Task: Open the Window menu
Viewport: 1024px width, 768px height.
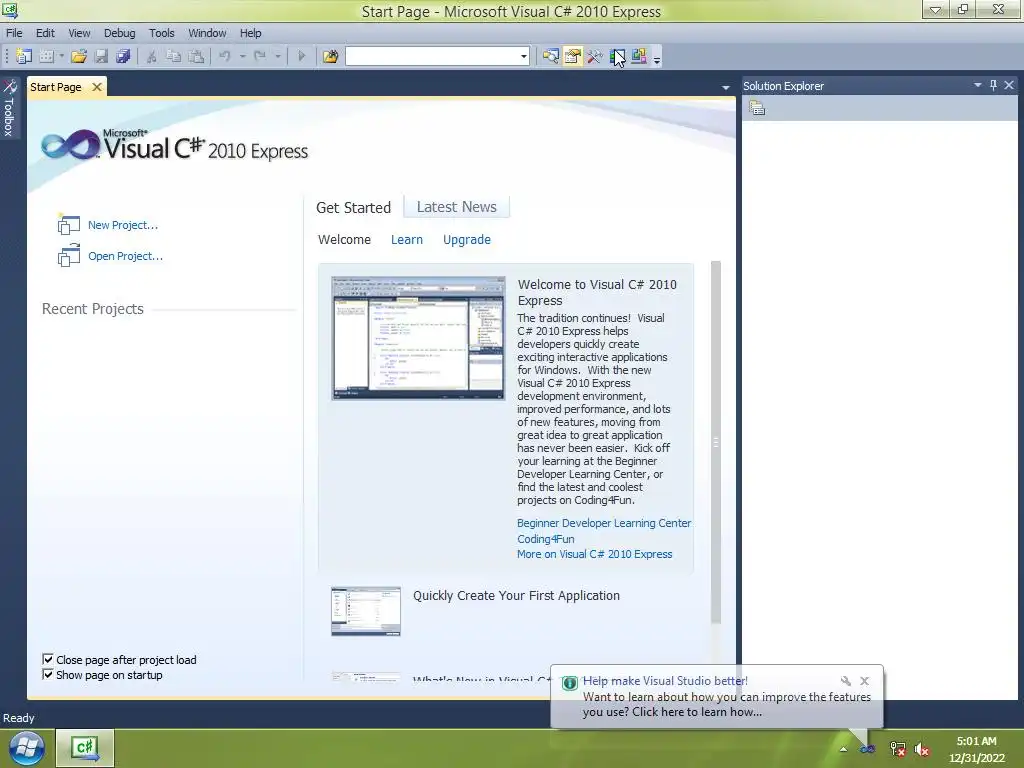Action: (x=207, y=33)
